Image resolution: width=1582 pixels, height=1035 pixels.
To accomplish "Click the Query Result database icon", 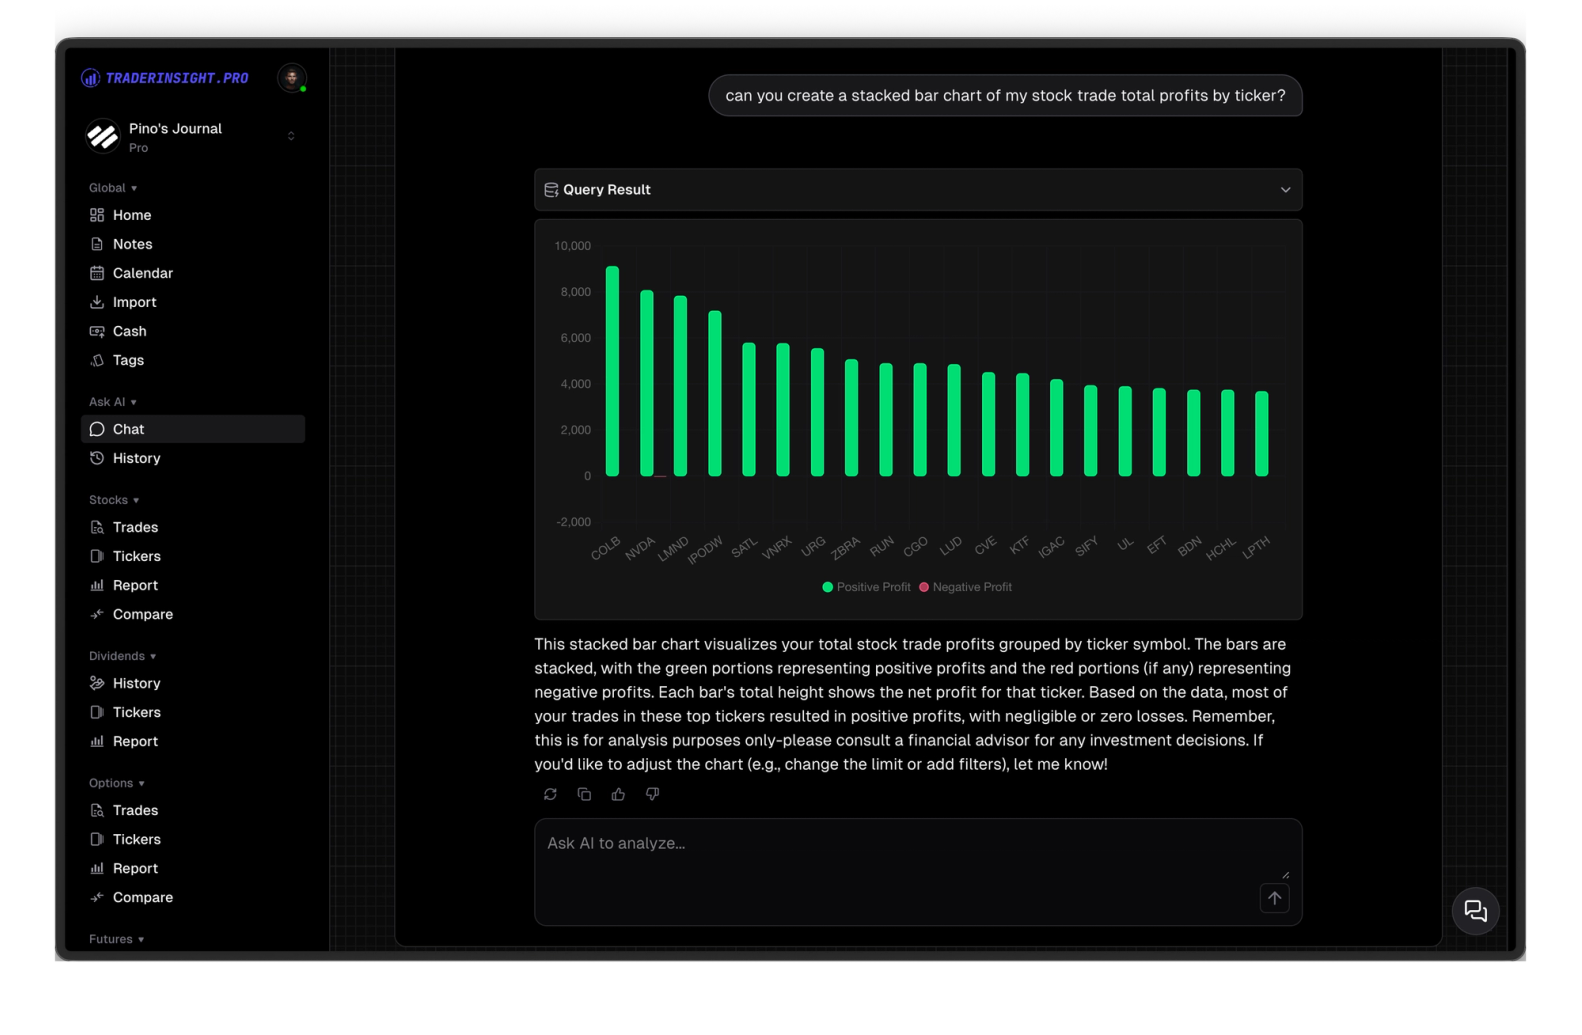I will 550,190.
